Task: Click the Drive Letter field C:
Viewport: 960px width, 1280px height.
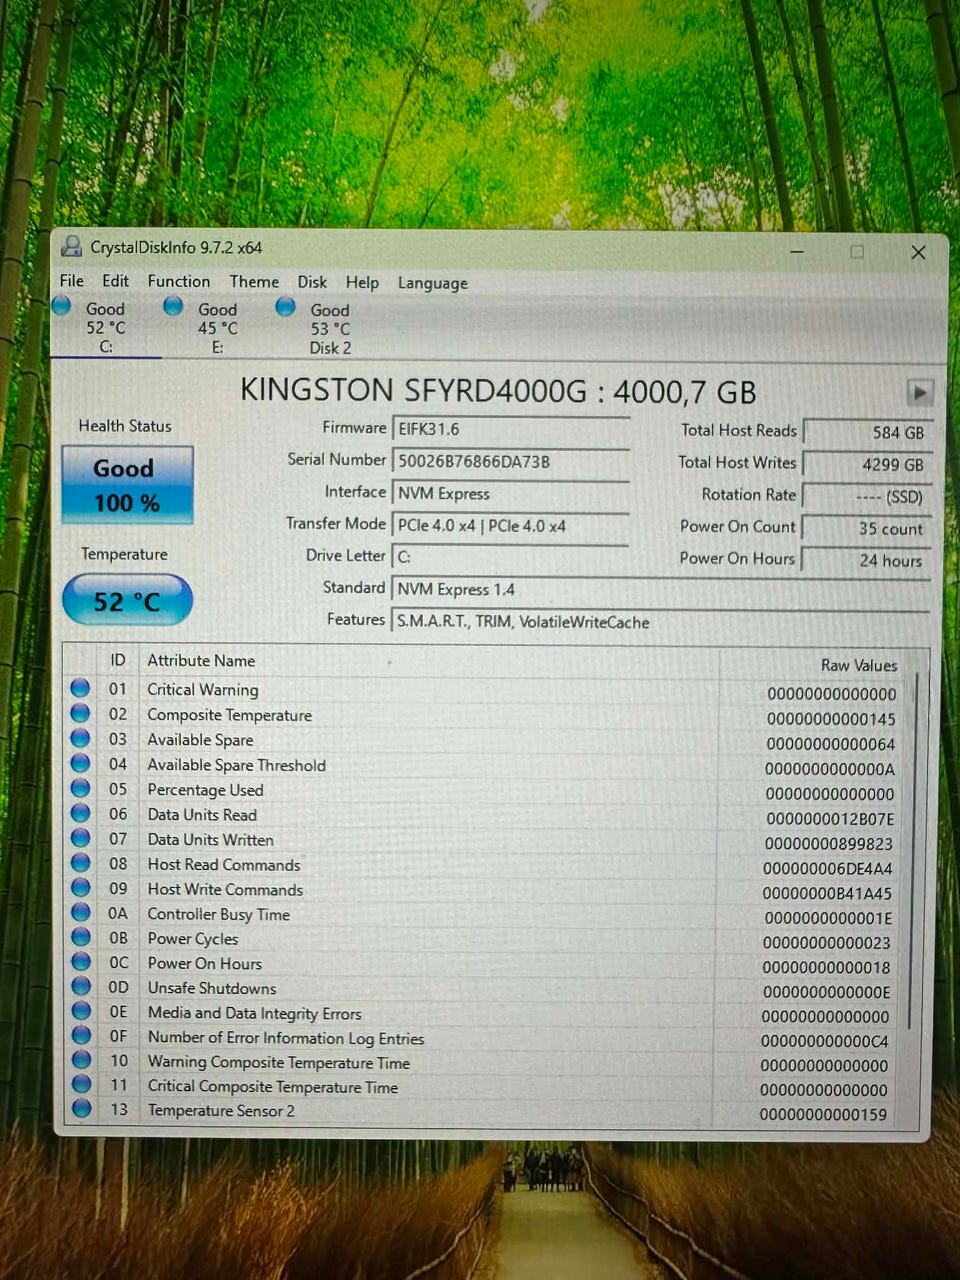Action: pos(510,557)
